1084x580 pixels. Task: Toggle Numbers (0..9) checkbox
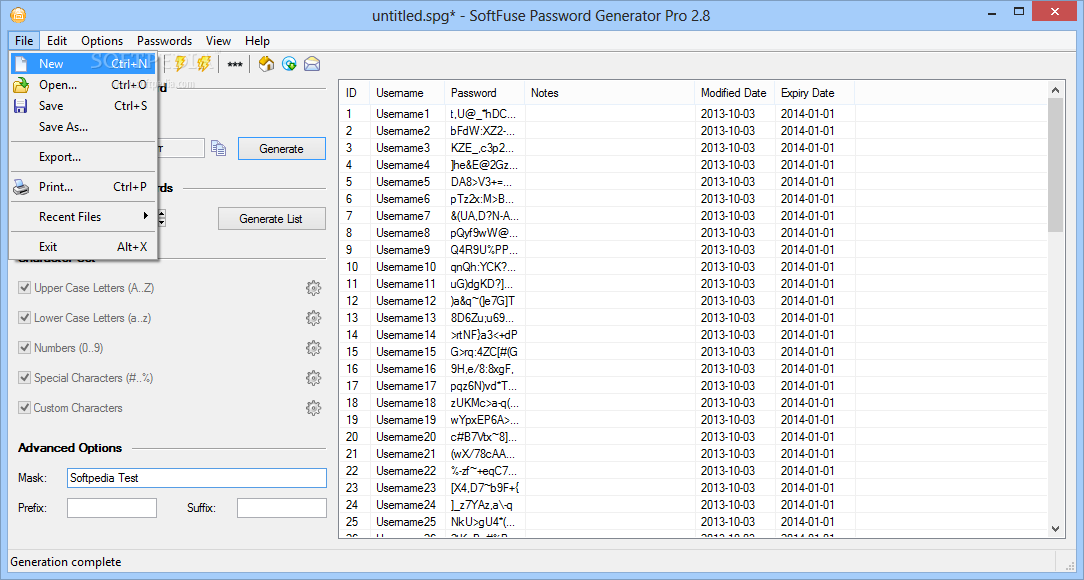click(x=24, y=348)
